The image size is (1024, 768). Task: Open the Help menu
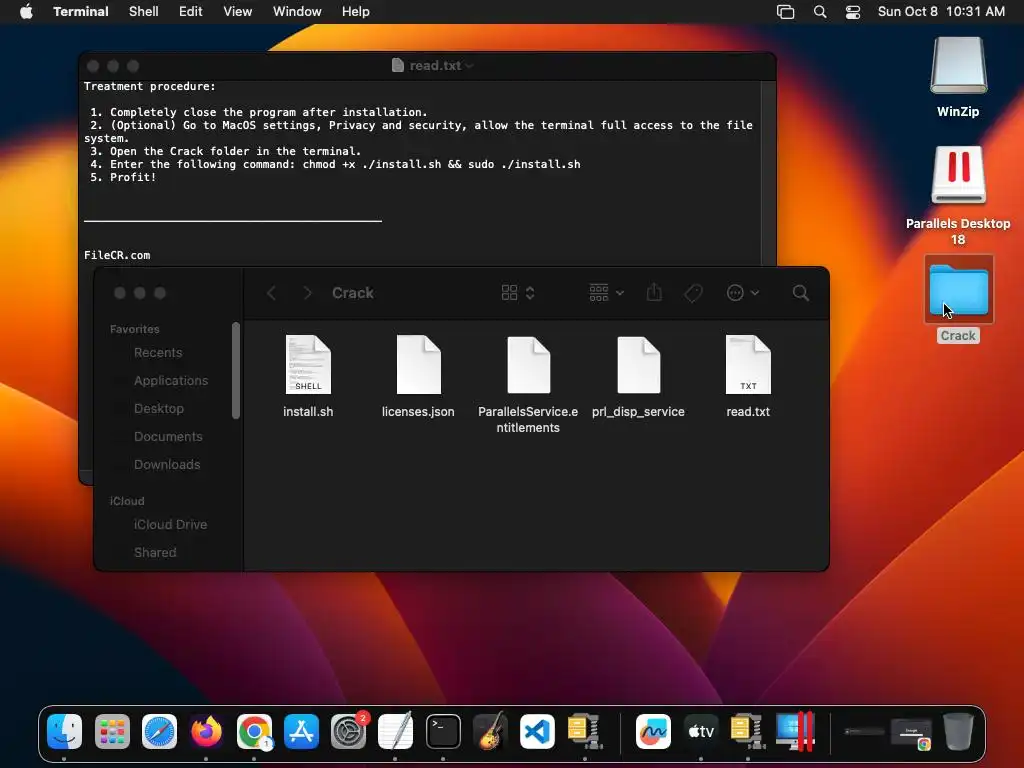click(x=356, y=12)
